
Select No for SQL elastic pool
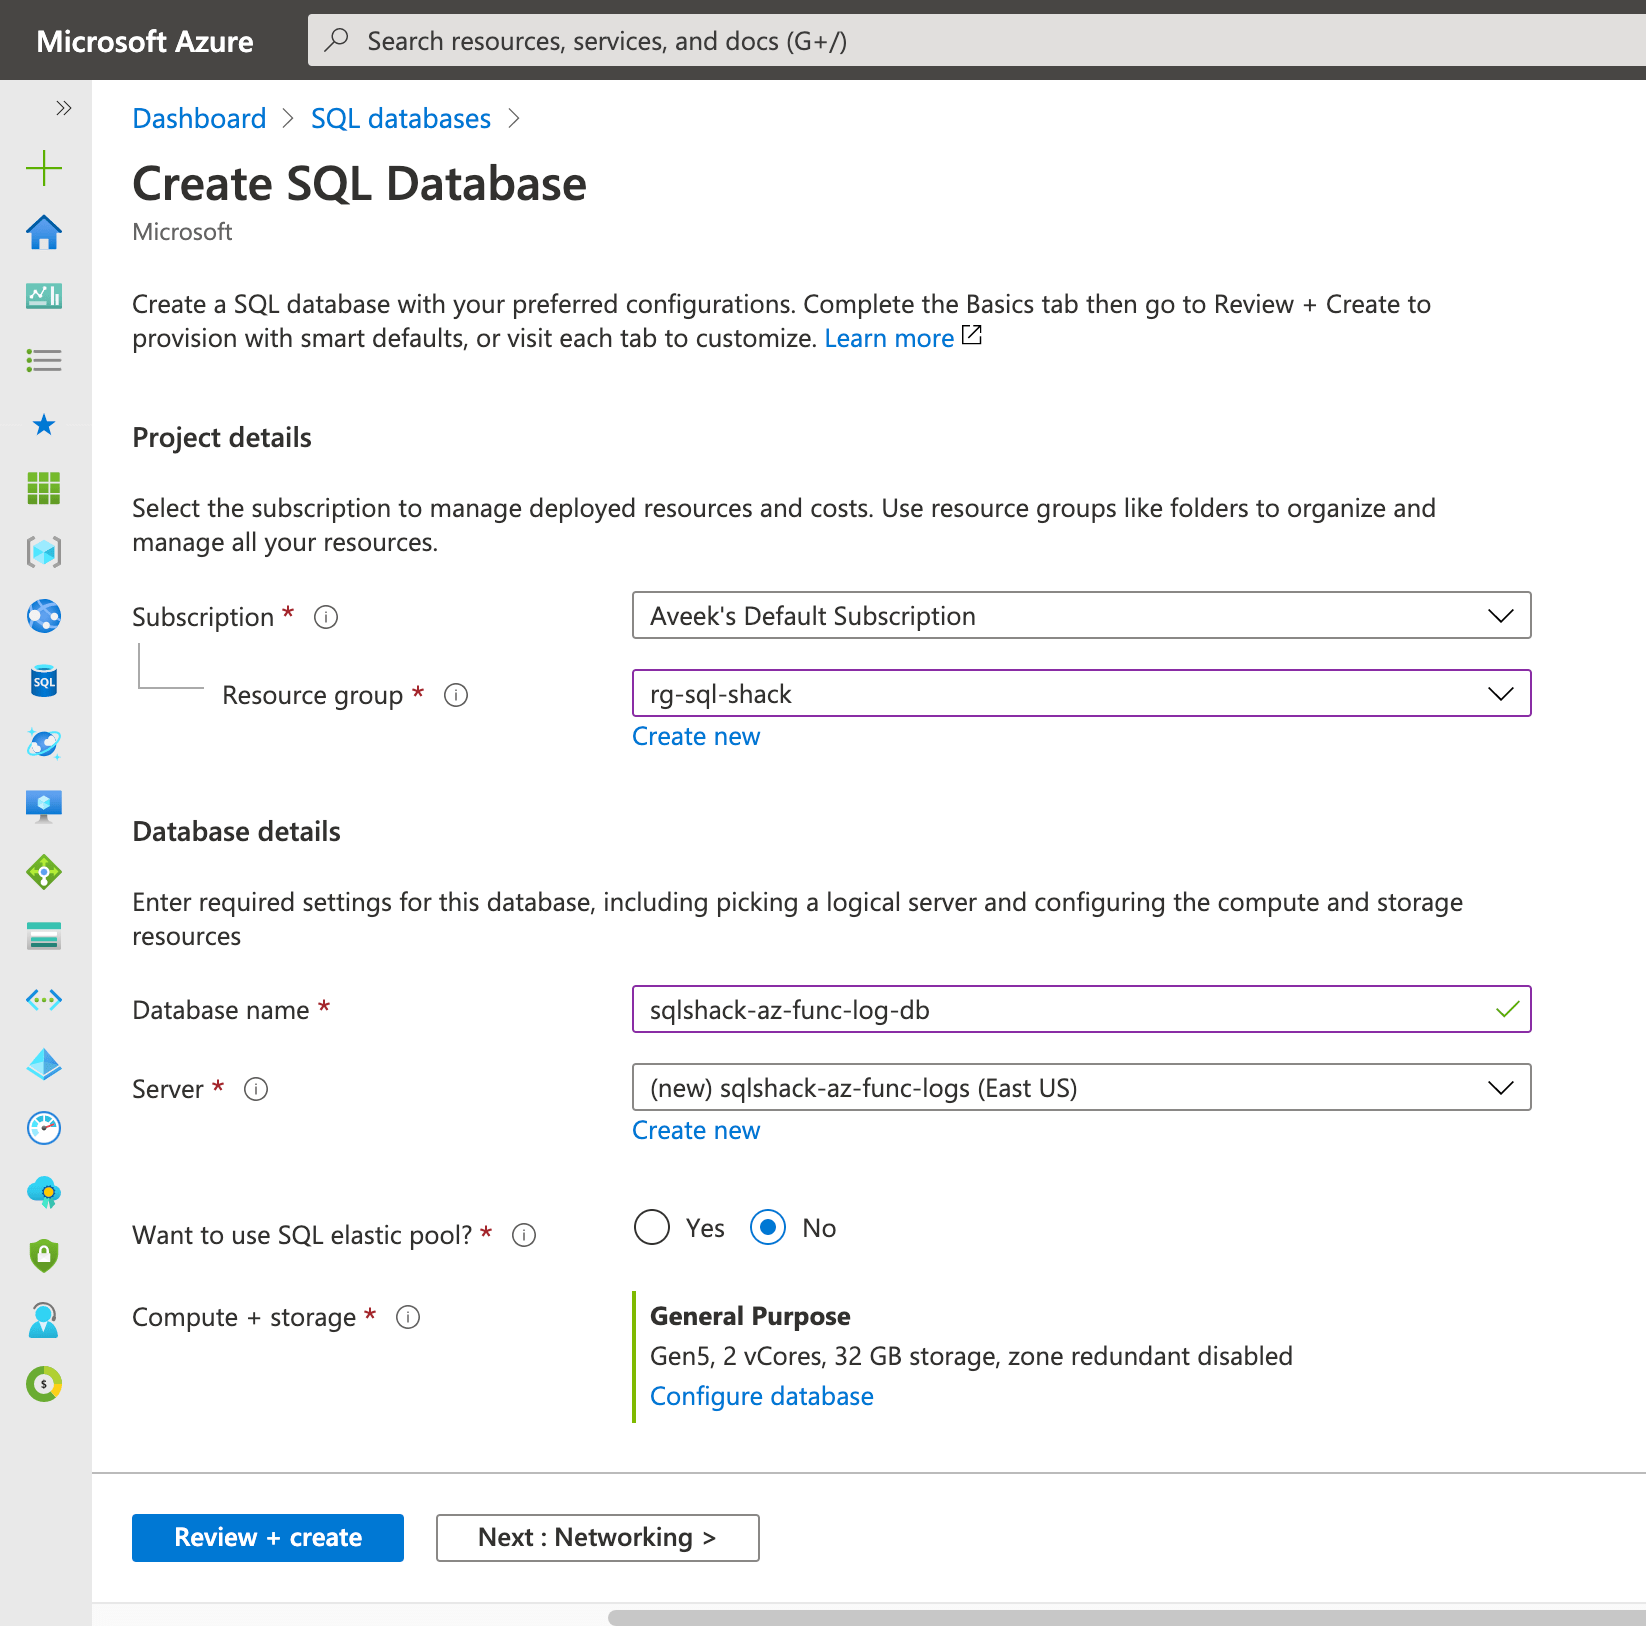(766, 1227)
